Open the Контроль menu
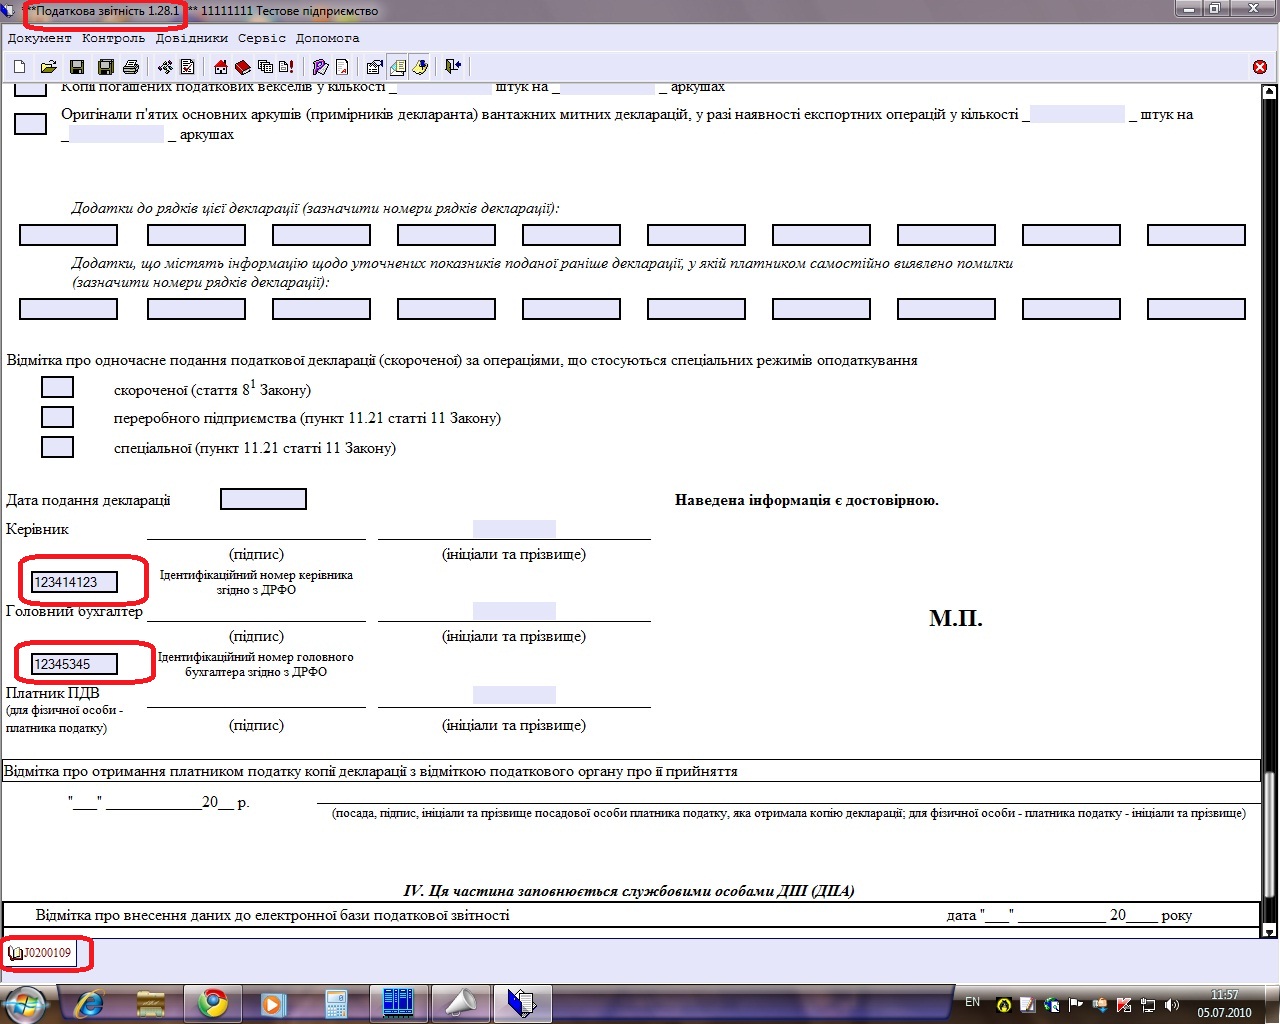Screen dimensions: 1280x1024 pos(113,38)
